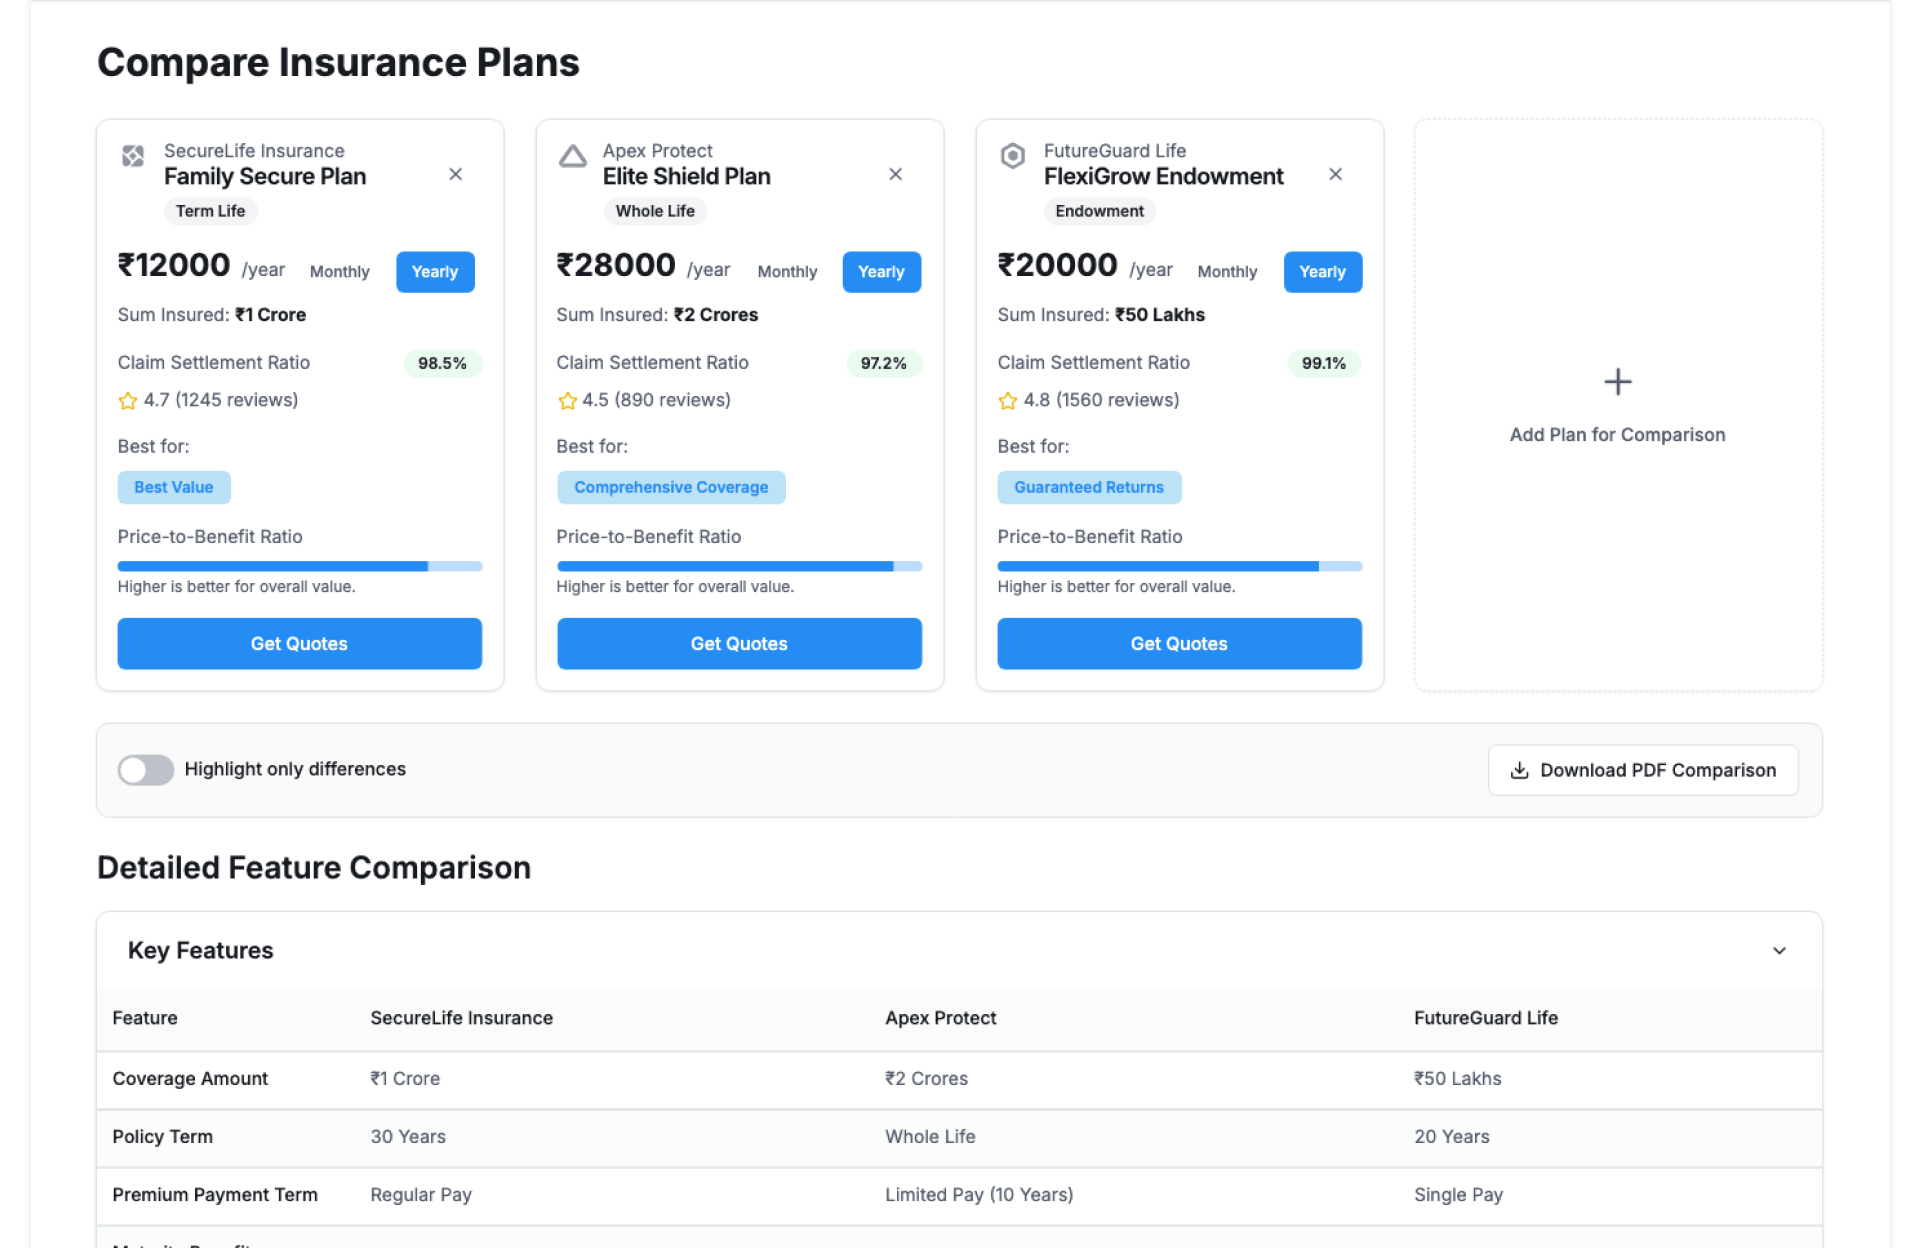Toggle Highlight only differences switch

[146, 770]
